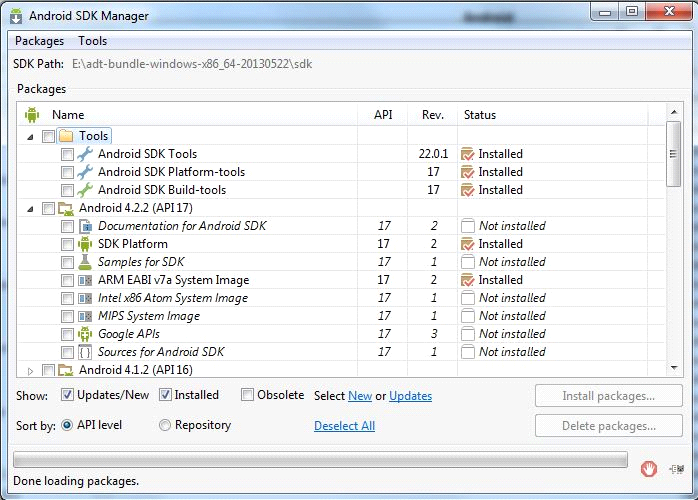Image resolution: width=698 pixels, height=500 pixels.
Task: Click the Android 4.1.2 (API 16) folder icon
Action: (66, 370)
